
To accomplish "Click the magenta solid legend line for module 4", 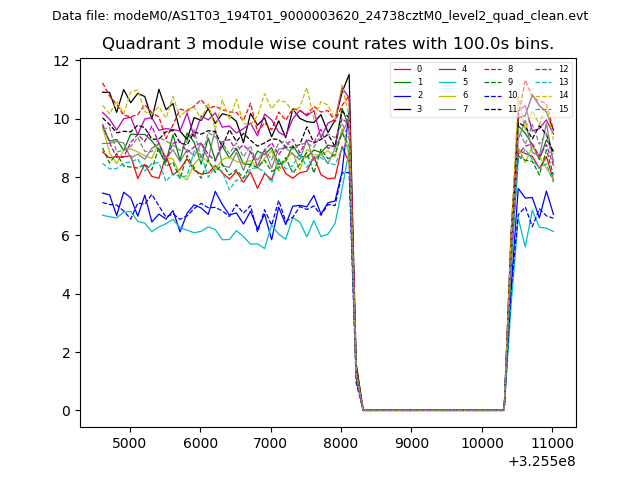I will [x=447, y=69].
